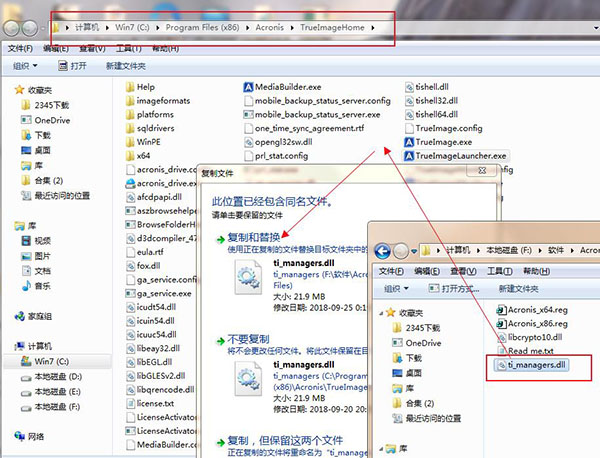
Task: Select ti_managers.dll in the F: drive window
Action: pos(531,365)
